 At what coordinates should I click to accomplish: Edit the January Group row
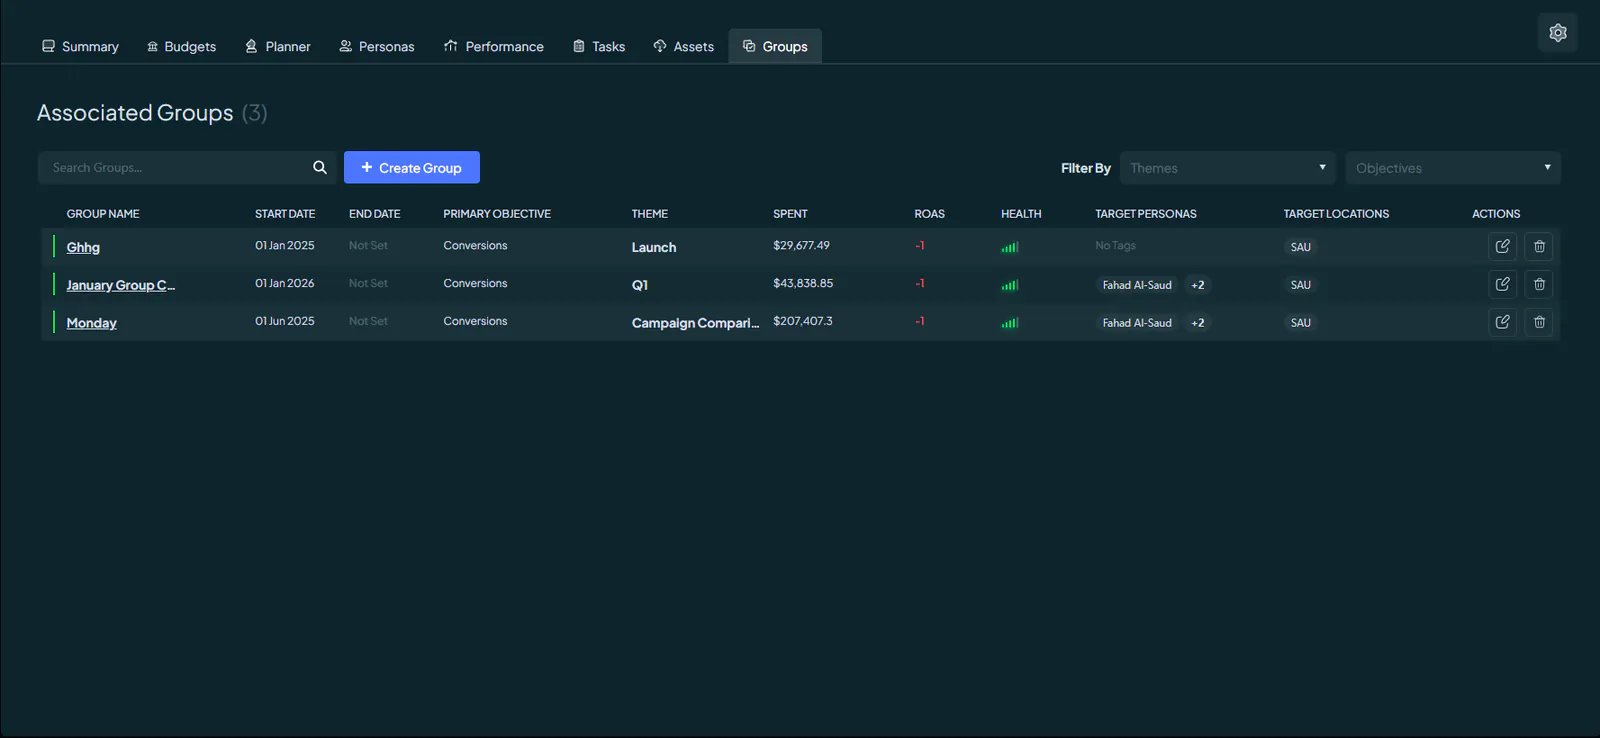(1502, 284)
